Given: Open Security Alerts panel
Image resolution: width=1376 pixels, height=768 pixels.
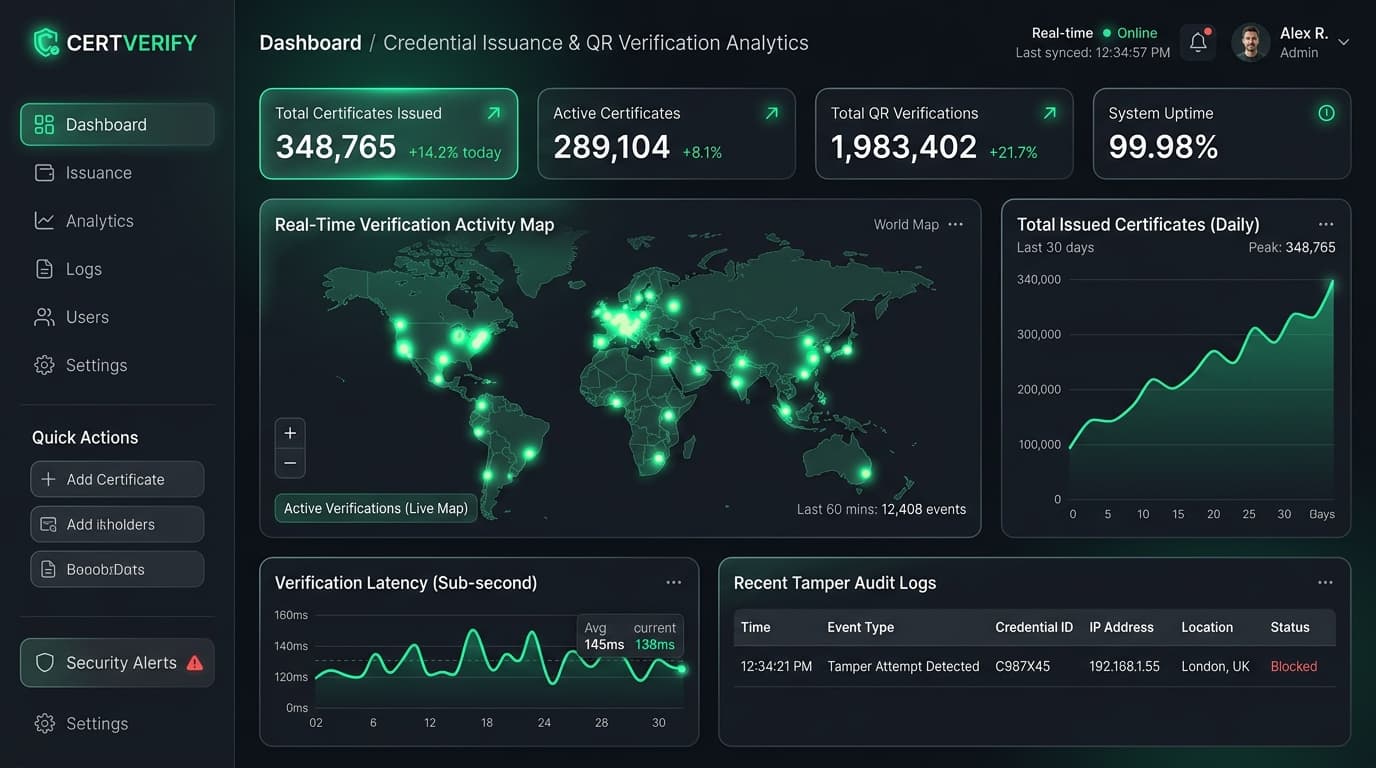Looking at the screenshot, I should click(x=117, y=662).
